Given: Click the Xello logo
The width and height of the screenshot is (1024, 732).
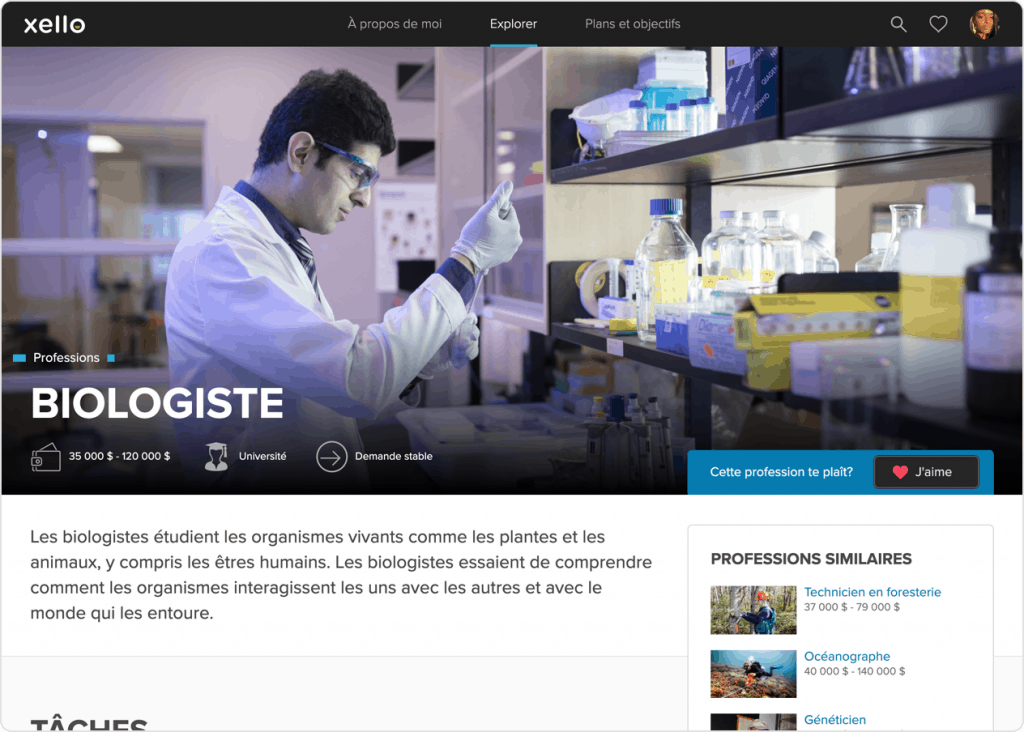Looking at the screenshot, I should [x=54, y=25].
